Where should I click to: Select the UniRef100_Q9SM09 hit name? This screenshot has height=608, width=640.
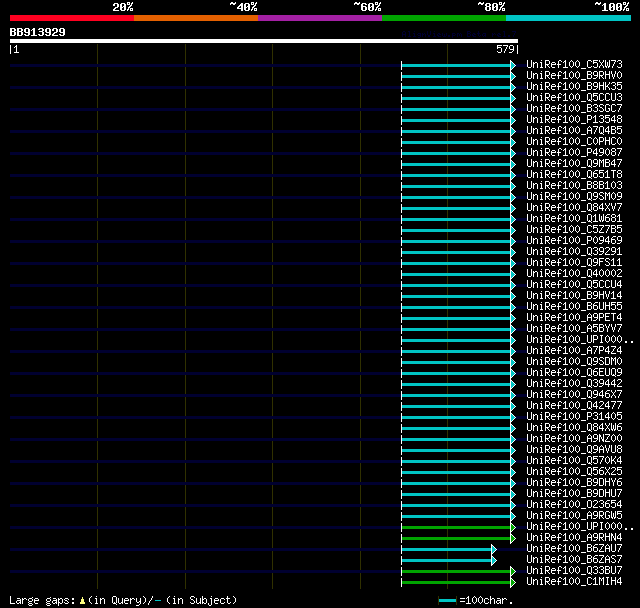[x=574, y=197]
